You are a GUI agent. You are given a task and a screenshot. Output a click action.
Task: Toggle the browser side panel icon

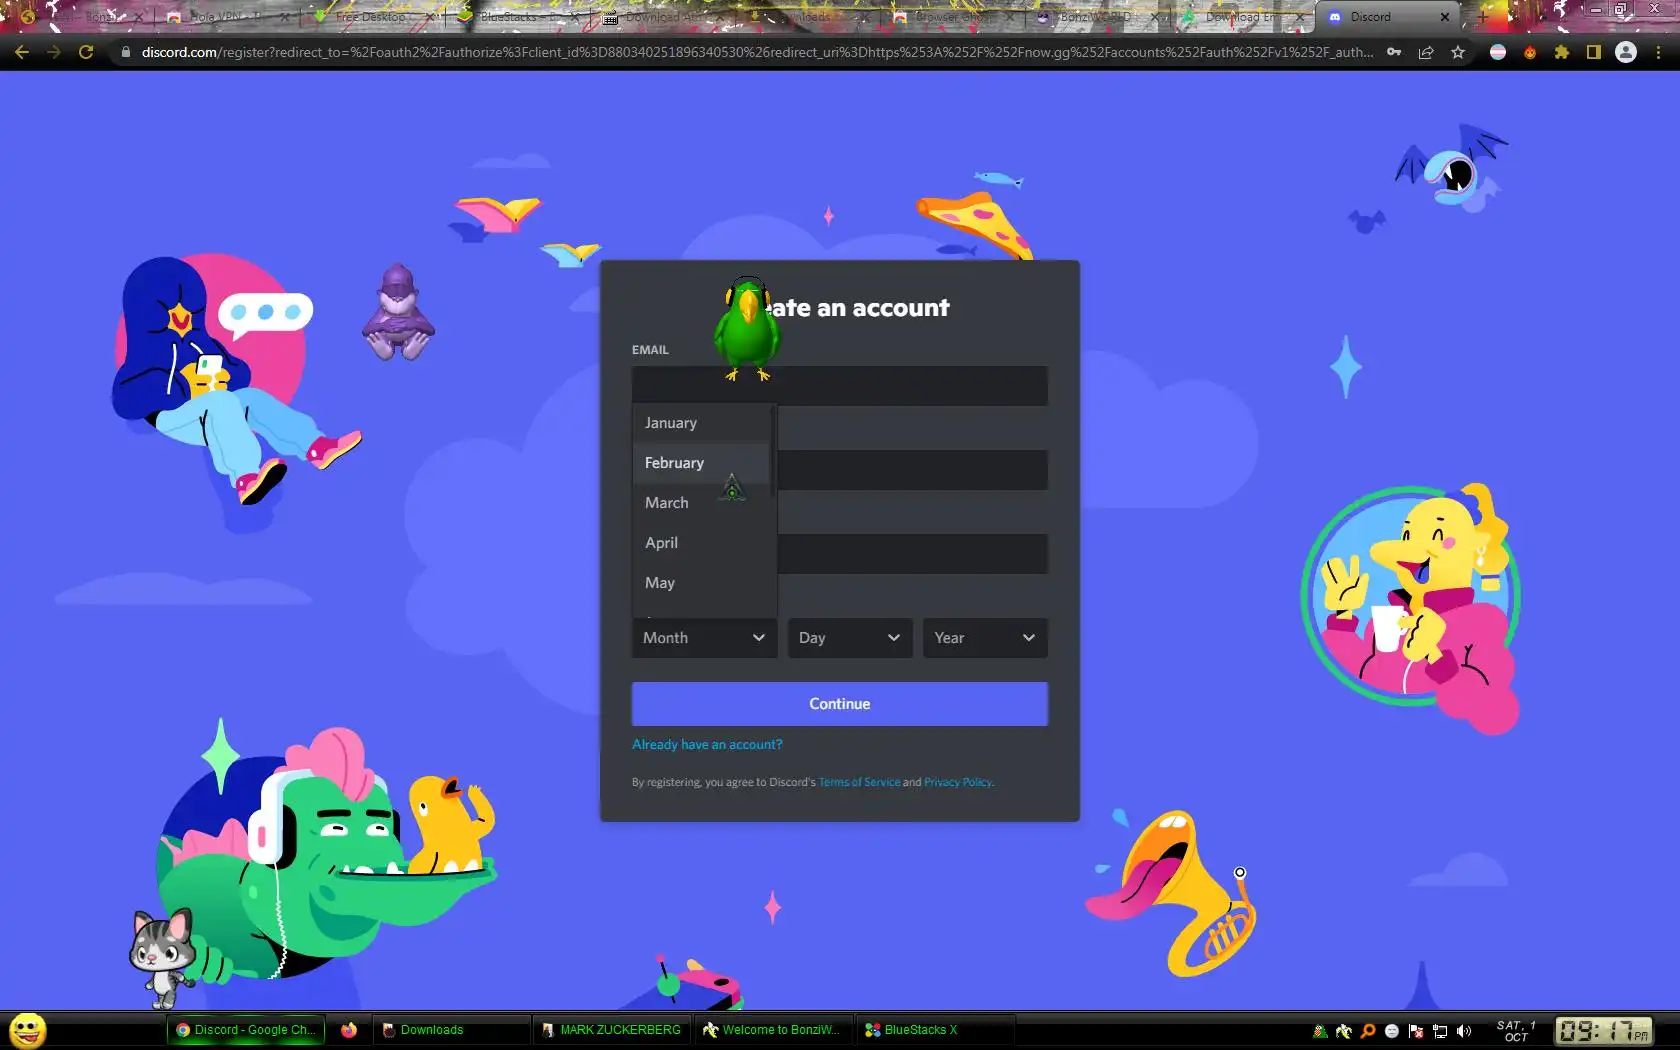(1594, 52)
